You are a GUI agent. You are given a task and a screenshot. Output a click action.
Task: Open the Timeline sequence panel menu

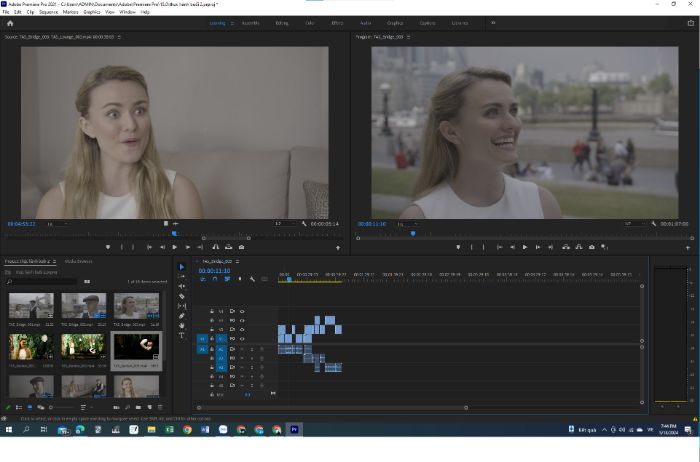point(238,261)
